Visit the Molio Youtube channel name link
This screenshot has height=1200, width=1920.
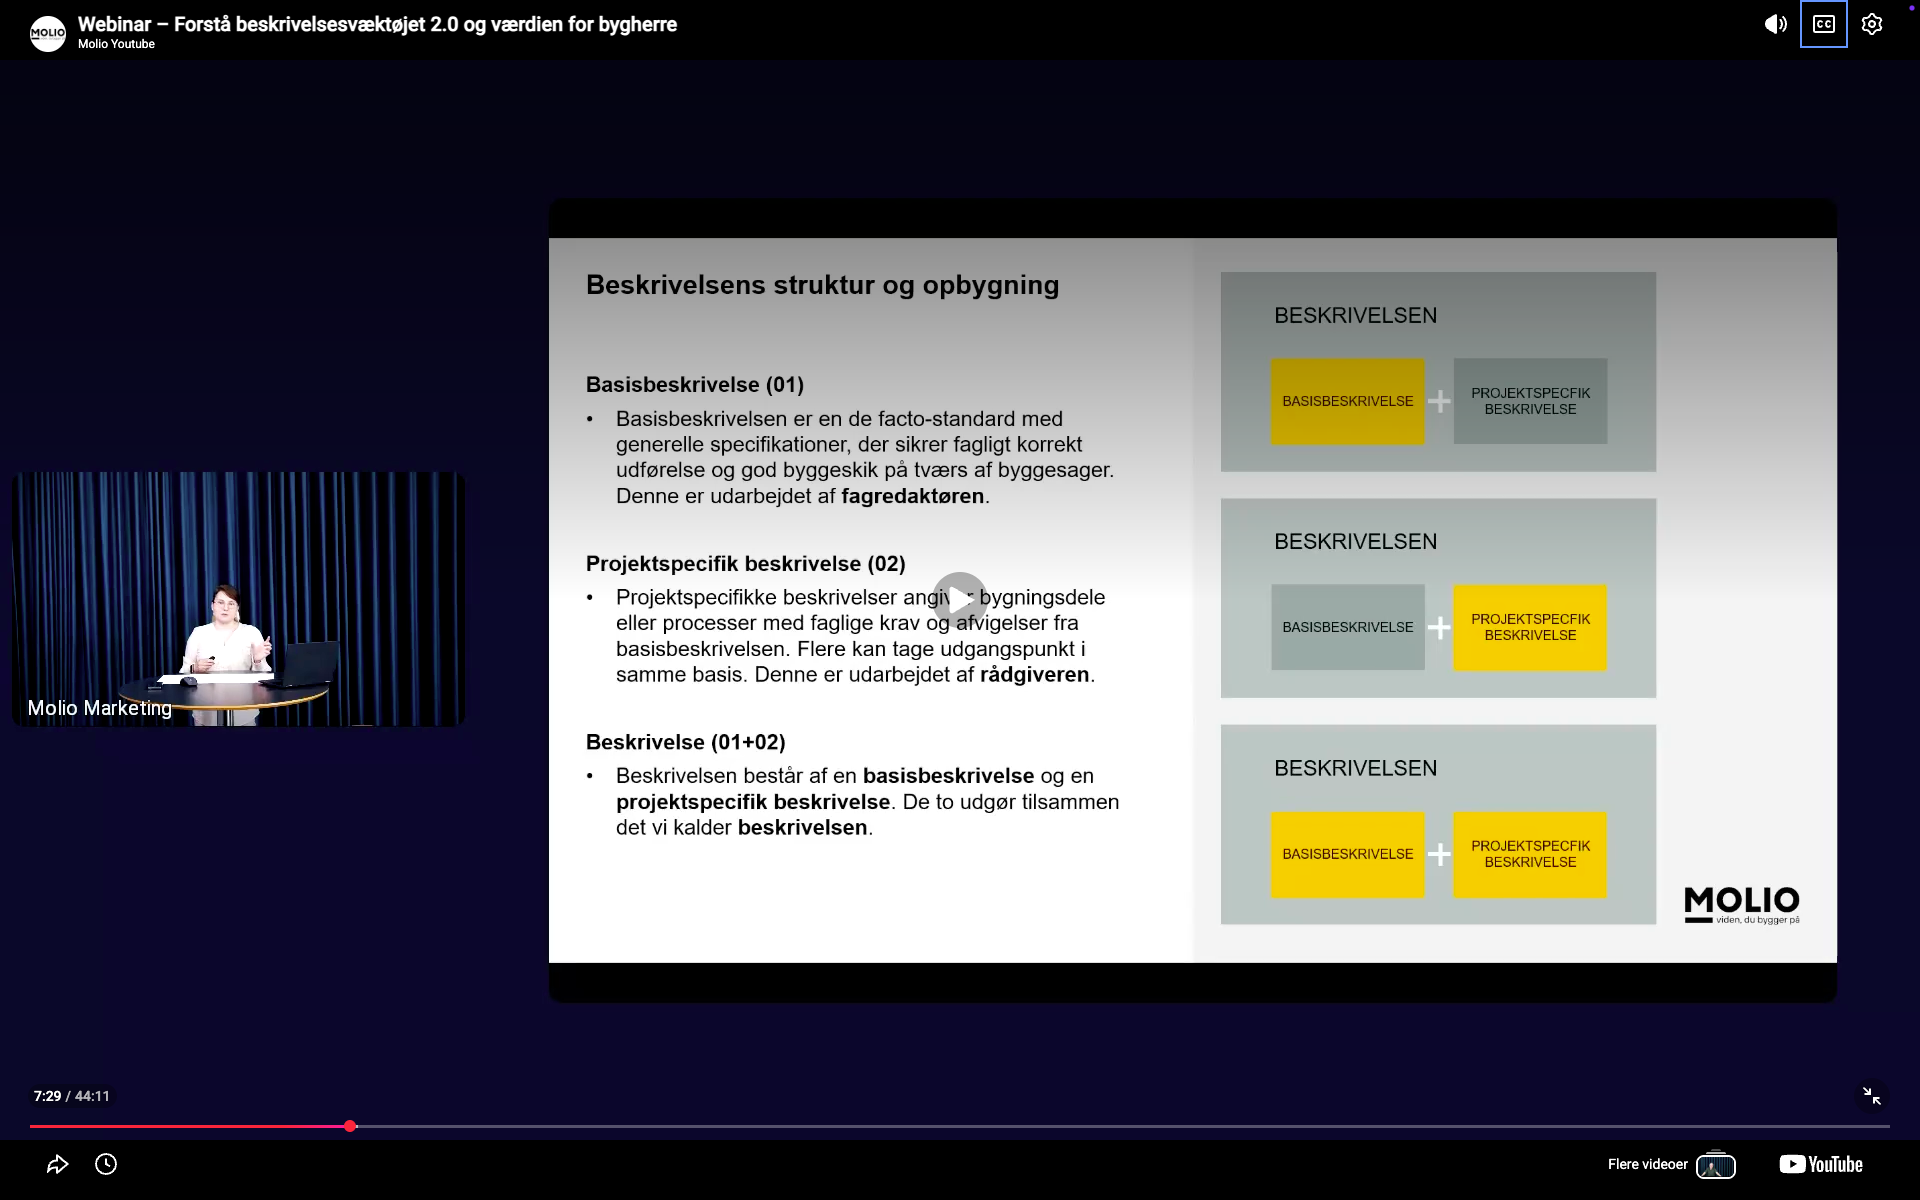[116, 44]
